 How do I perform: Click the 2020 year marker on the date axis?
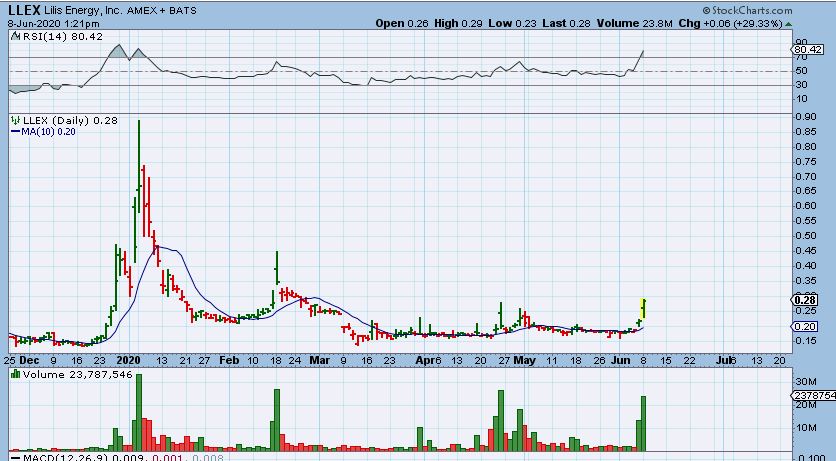129,357
